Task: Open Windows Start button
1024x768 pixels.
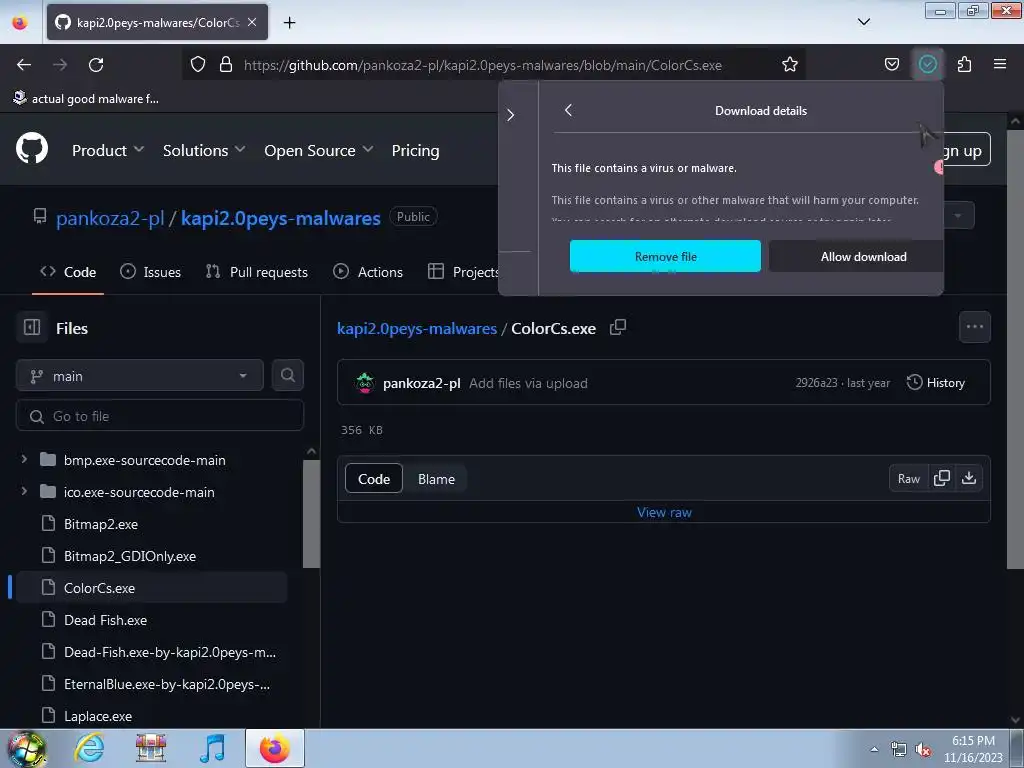Action: coord(26,749)
